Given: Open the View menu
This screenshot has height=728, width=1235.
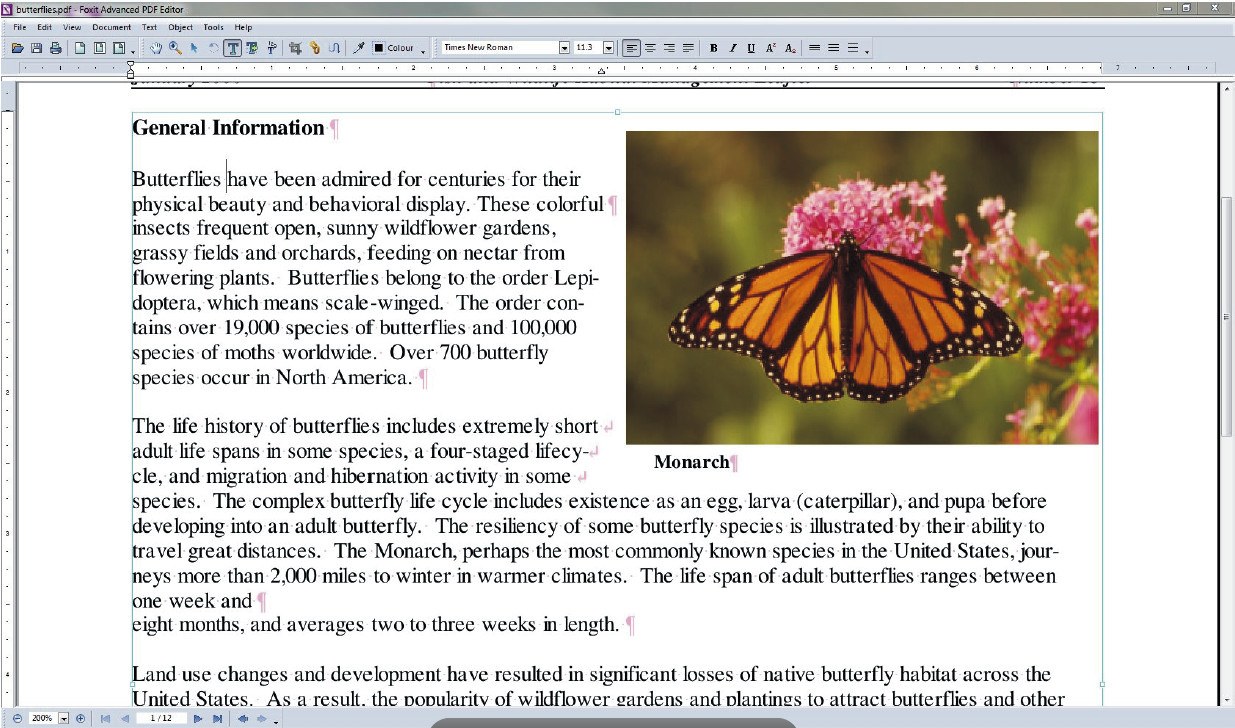Looking at the screenshot, I should pos(72,27).
